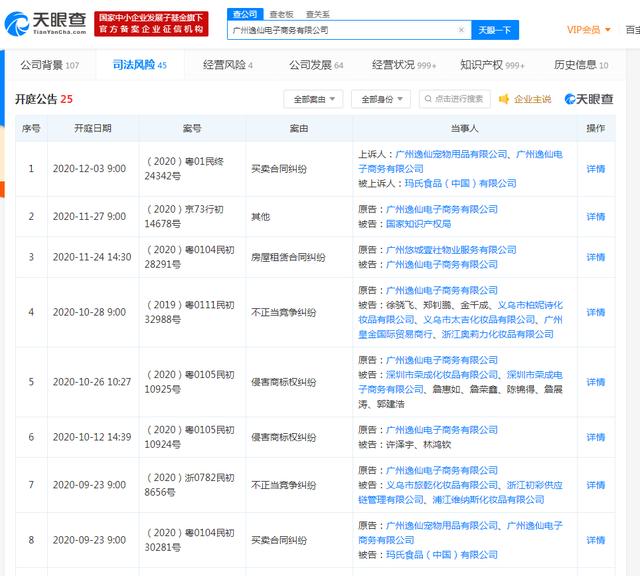Viewport: 640px width, 576px height.
Task: Open 详情 for case row 1
Action: (595, 169)
